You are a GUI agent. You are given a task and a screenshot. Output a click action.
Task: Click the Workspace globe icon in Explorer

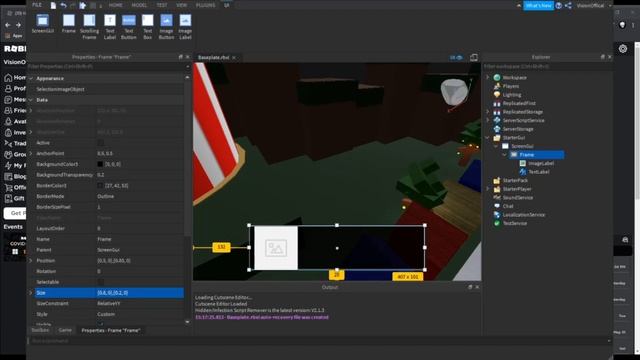(x=497, y=78)
